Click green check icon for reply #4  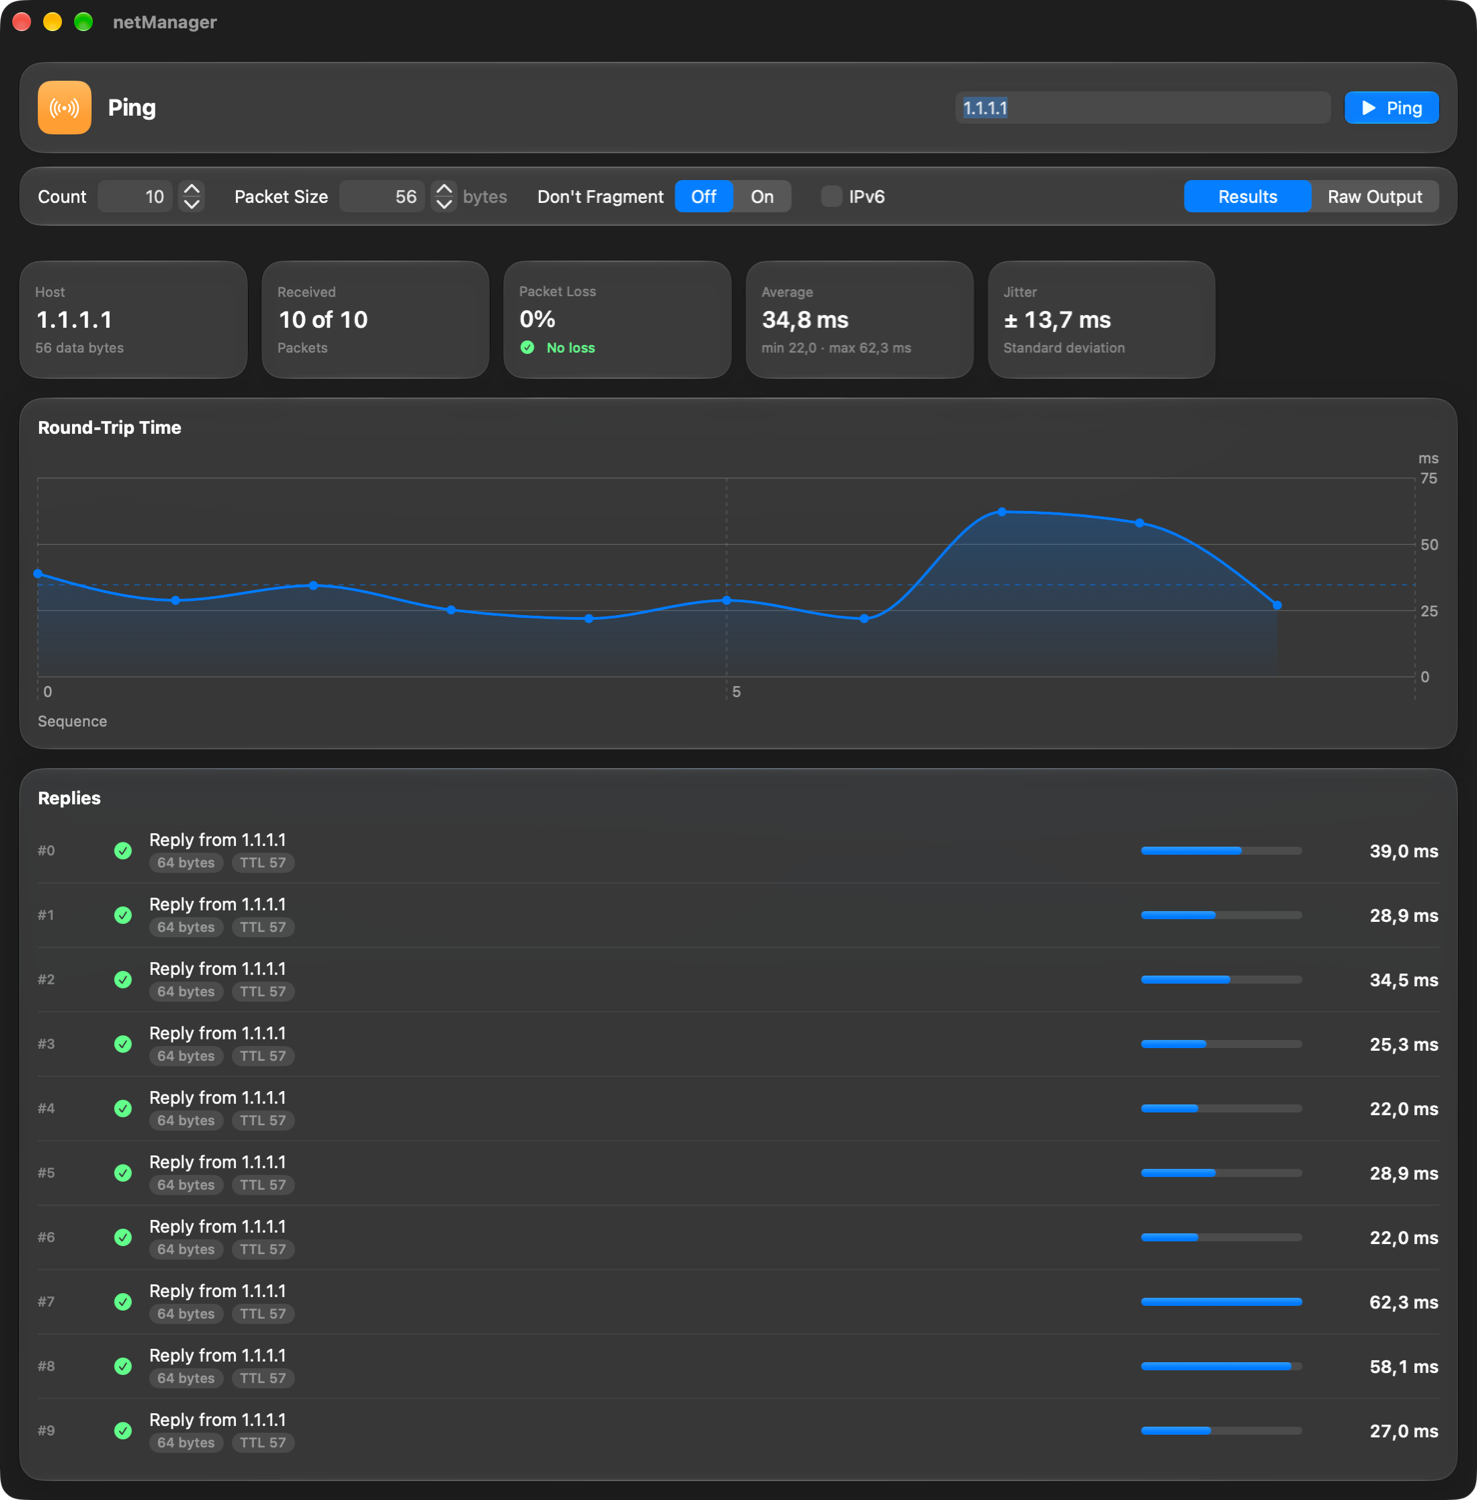point(123,1108)
